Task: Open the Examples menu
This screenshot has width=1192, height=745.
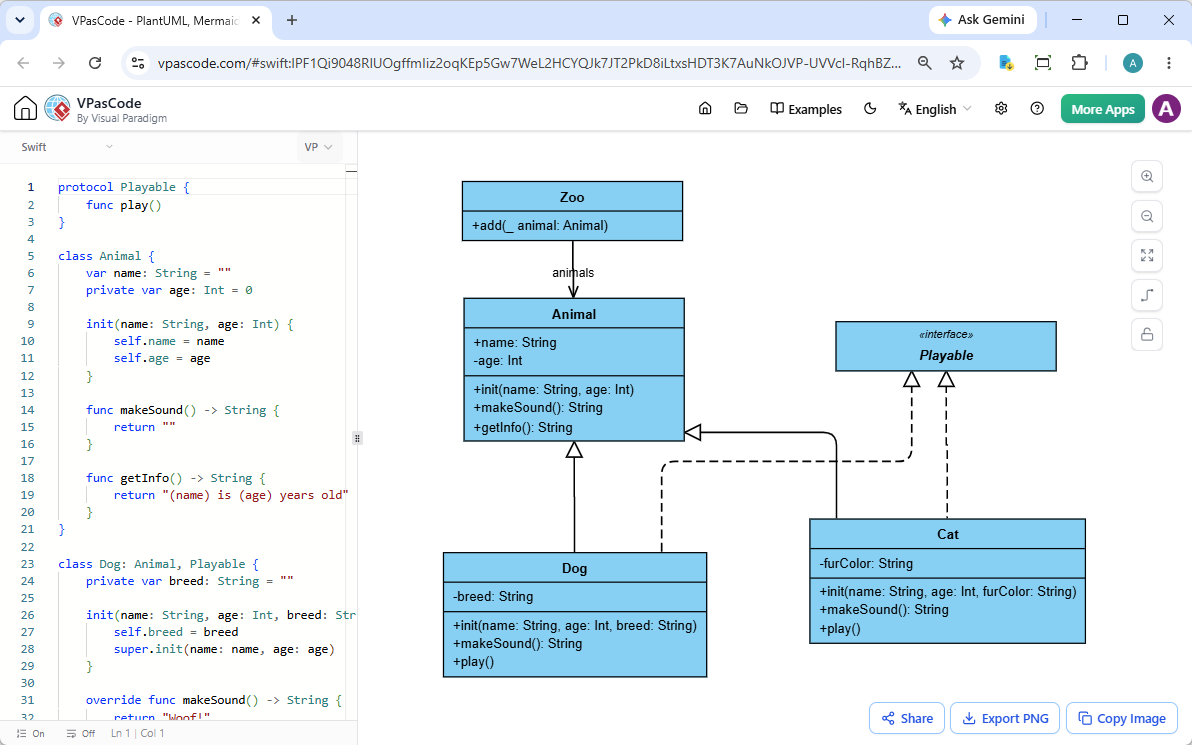Action: 806,109
